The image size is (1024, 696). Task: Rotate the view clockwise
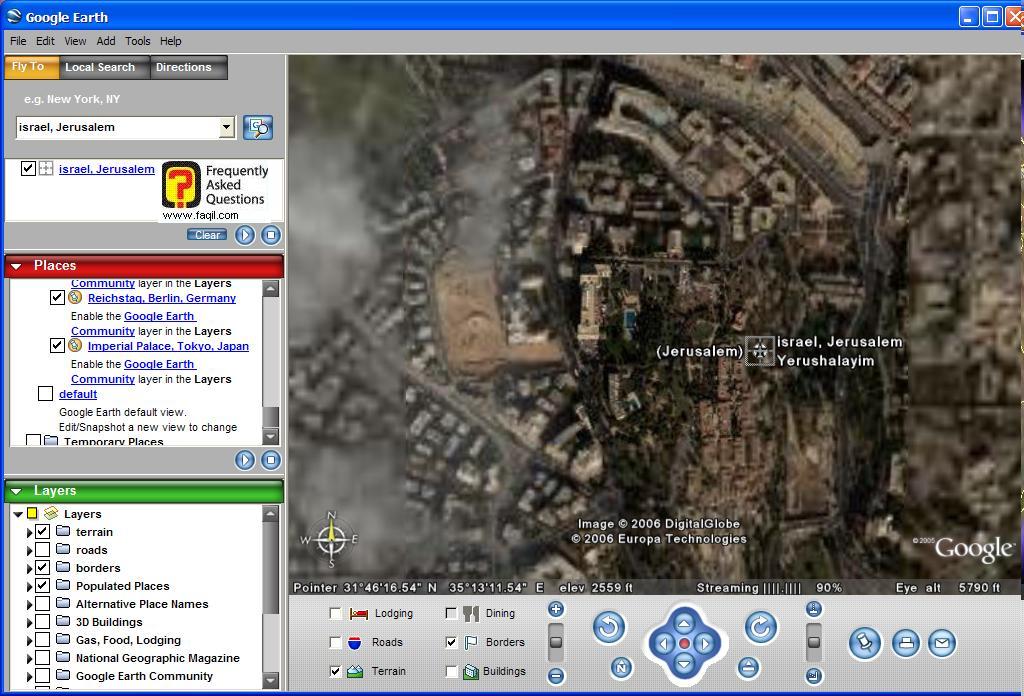(x=761, y=627)
